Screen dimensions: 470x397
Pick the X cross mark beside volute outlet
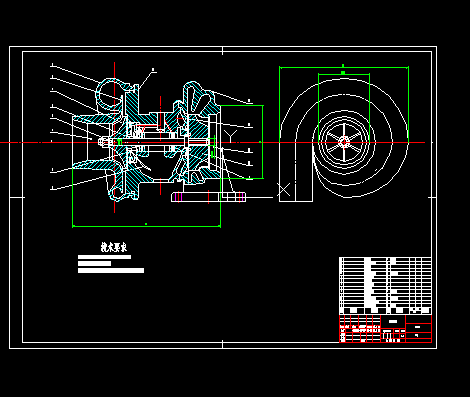pyautogui.click(x=284, y=190)
